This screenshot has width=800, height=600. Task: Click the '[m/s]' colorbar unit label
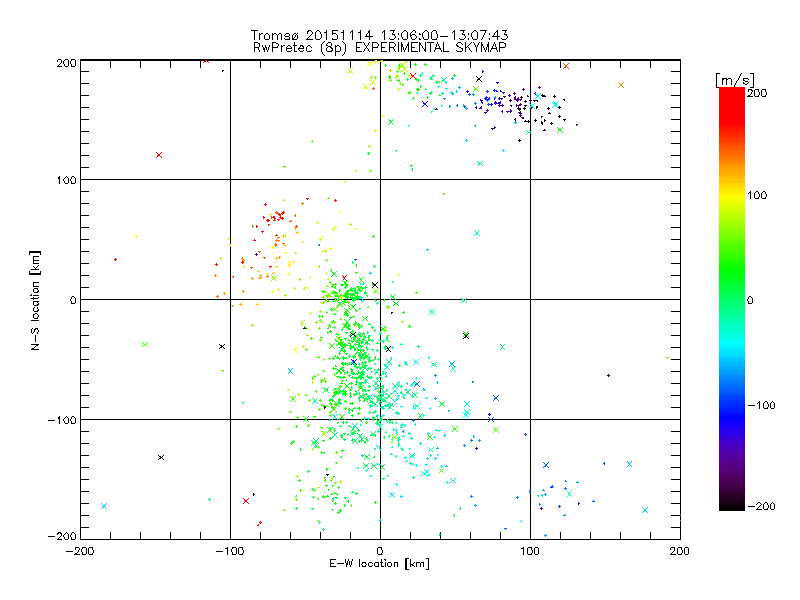pyautogui.click(x=735, y=81)
